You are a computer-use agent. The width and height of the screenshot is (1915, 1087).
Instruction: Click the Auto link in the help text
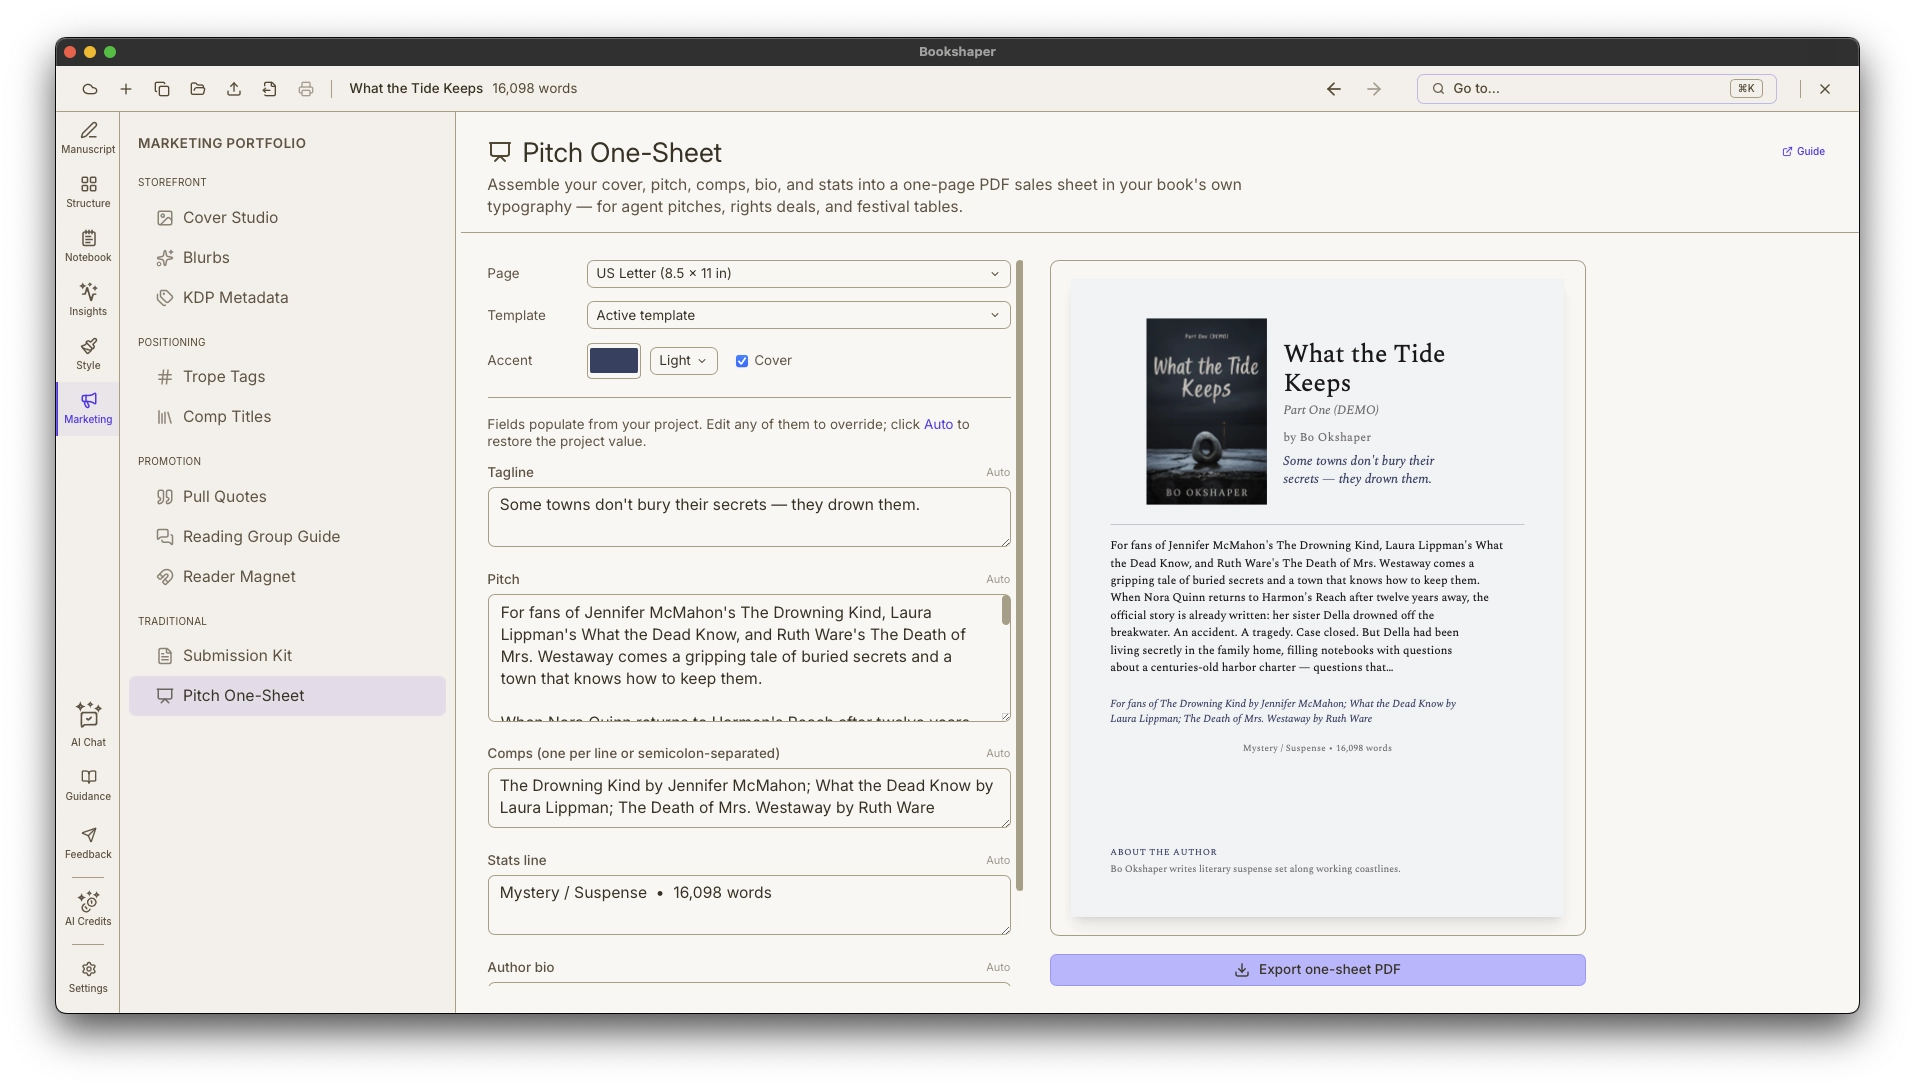pos(938,424)
